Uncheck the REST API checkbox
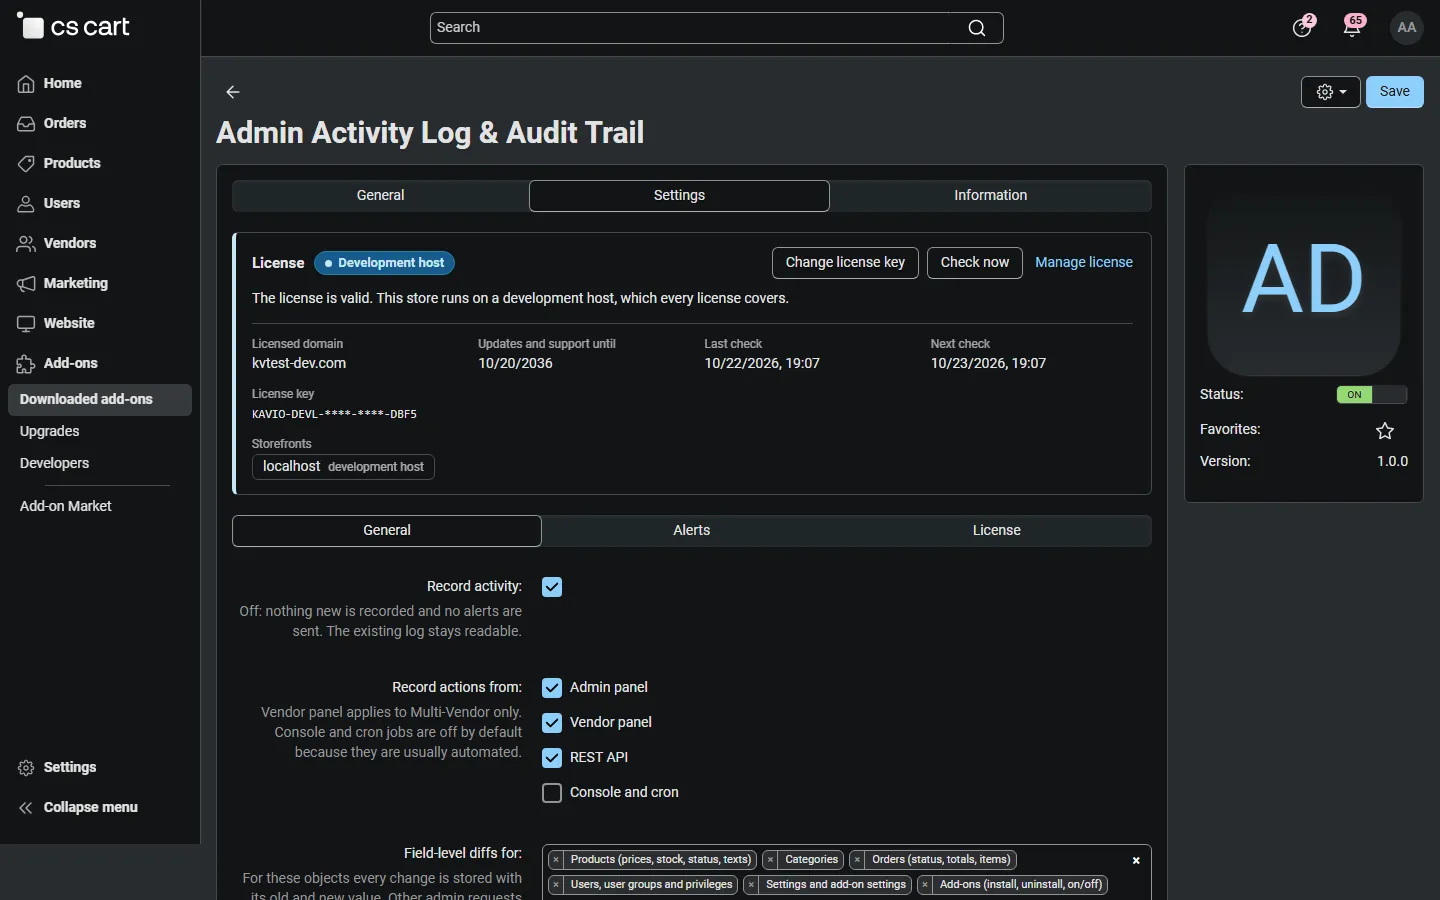 pos(552,758)
